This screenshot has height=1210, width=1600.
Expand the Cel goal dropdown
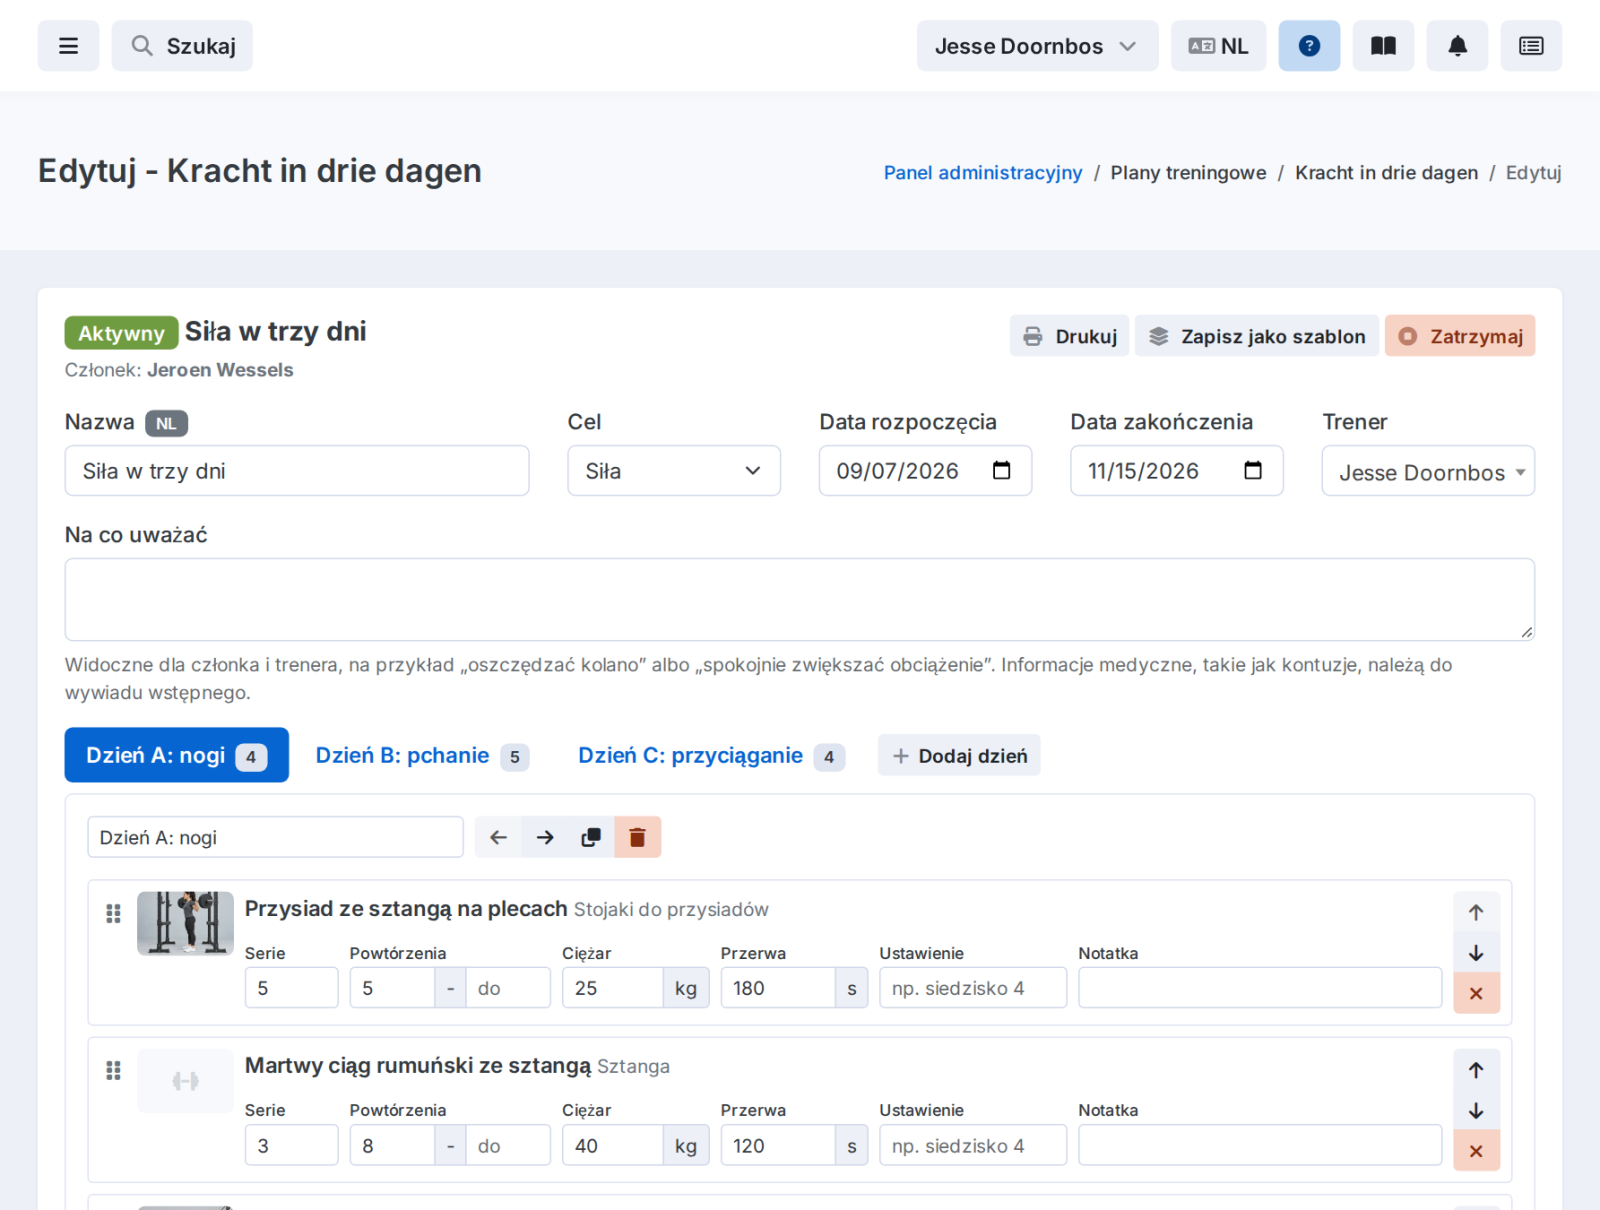point(674,471)
